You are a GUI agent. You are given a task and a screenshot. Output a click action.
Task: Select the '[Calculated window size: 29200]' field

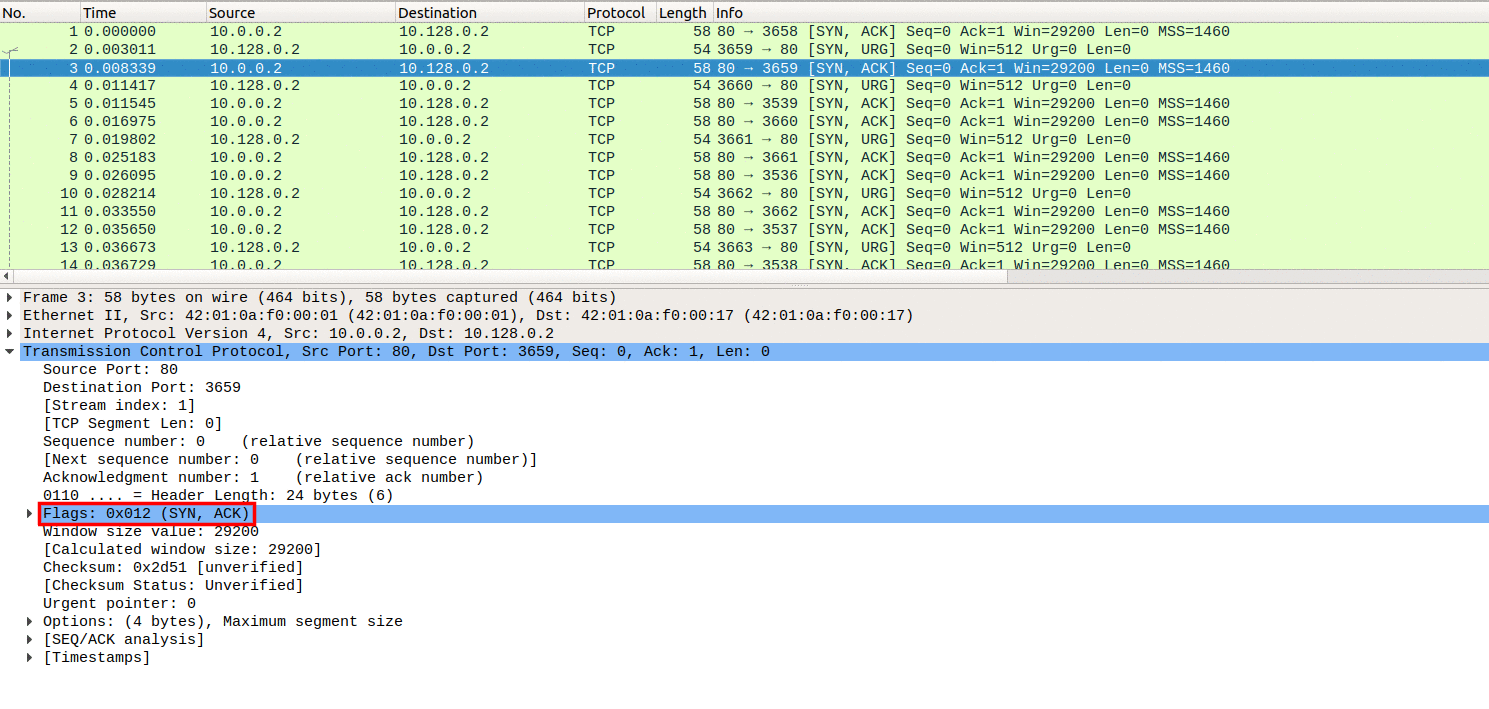click(182, 550)
